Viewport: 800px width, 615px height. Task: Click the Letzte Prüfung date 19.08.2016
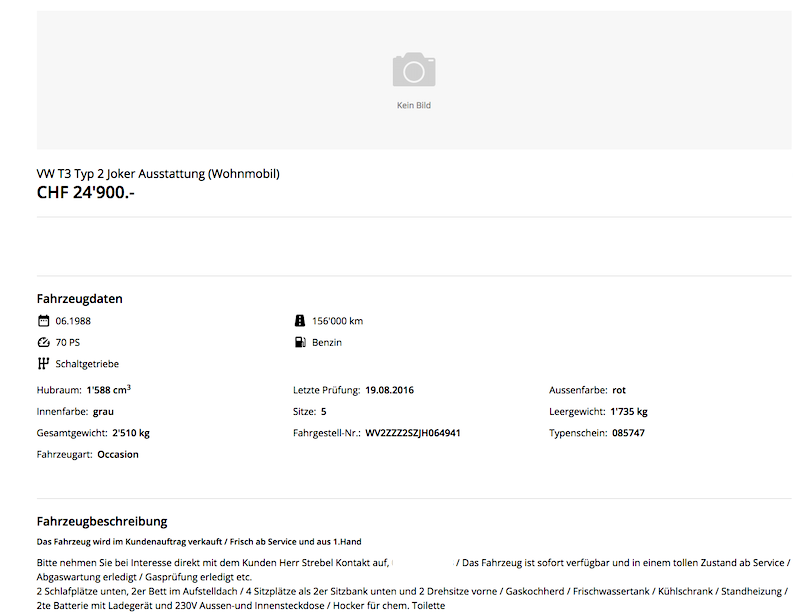pyautogui.click(x=390, y=390)
